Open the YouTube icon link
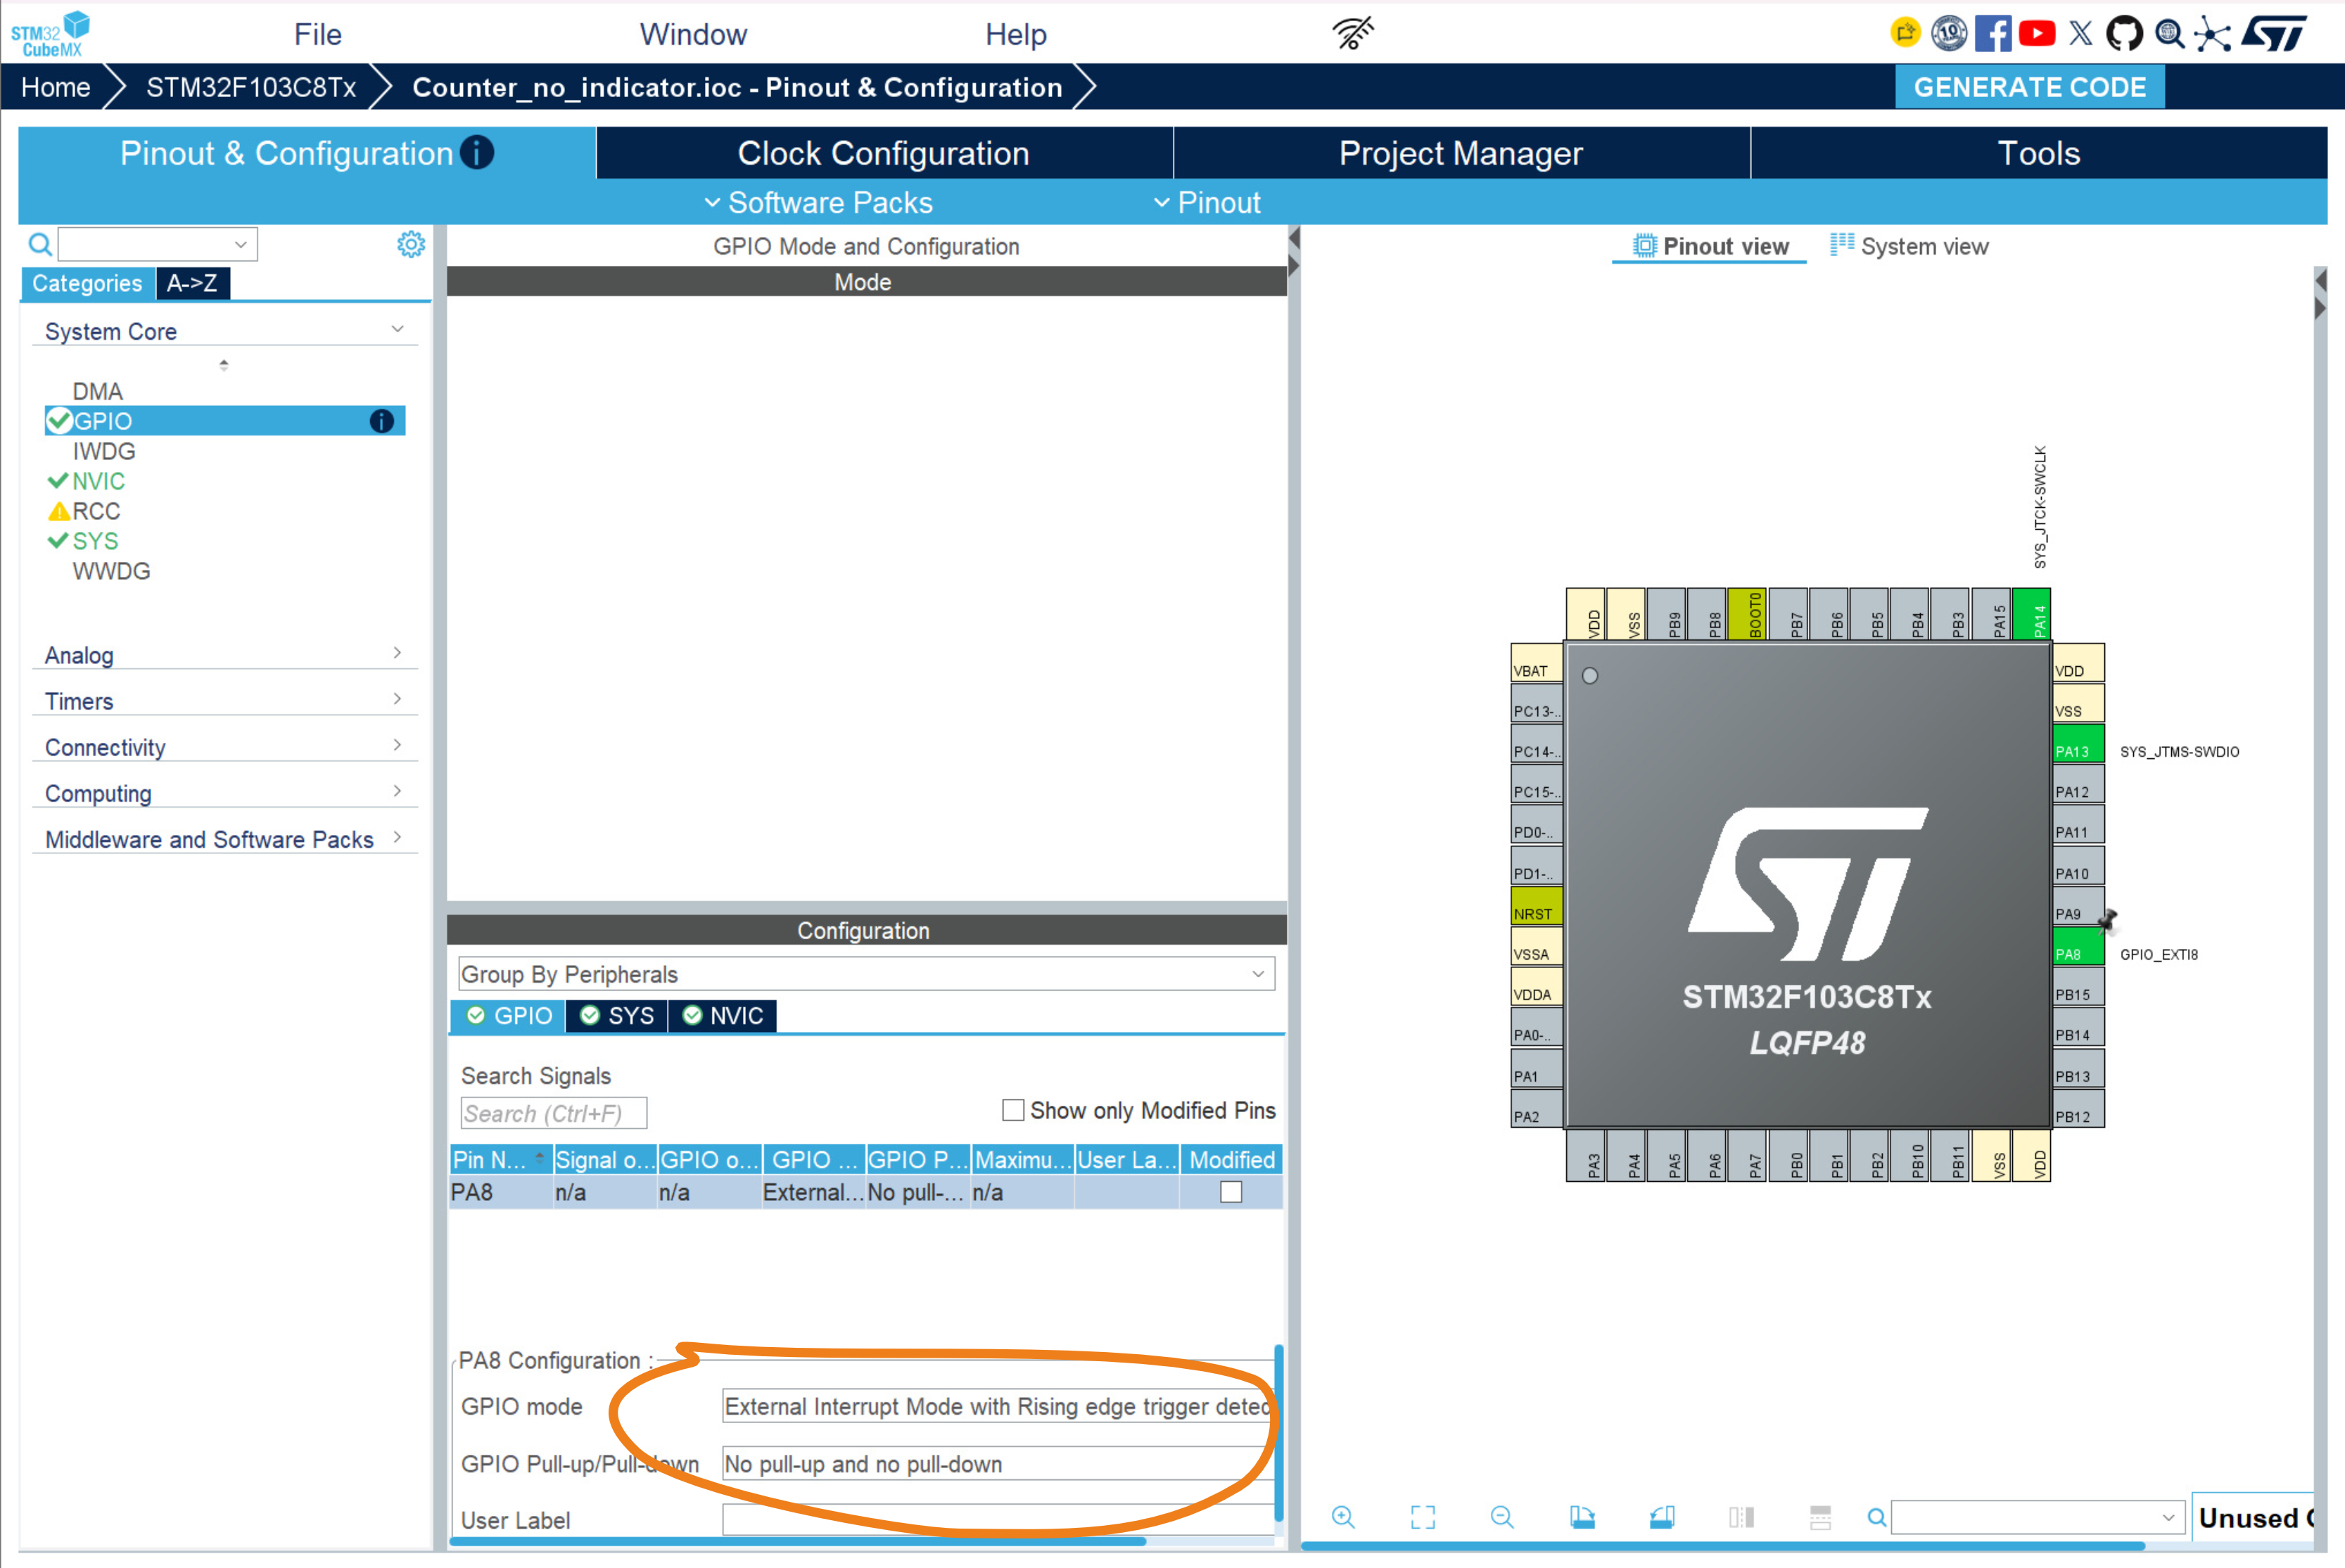The image size is (2345, 1568). [x=2037, y=33]
